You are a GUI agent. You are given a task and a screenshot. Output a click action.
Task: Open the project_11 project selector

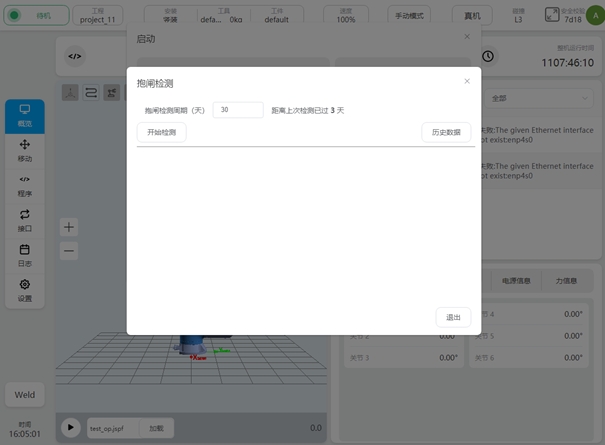pos(98,16)
